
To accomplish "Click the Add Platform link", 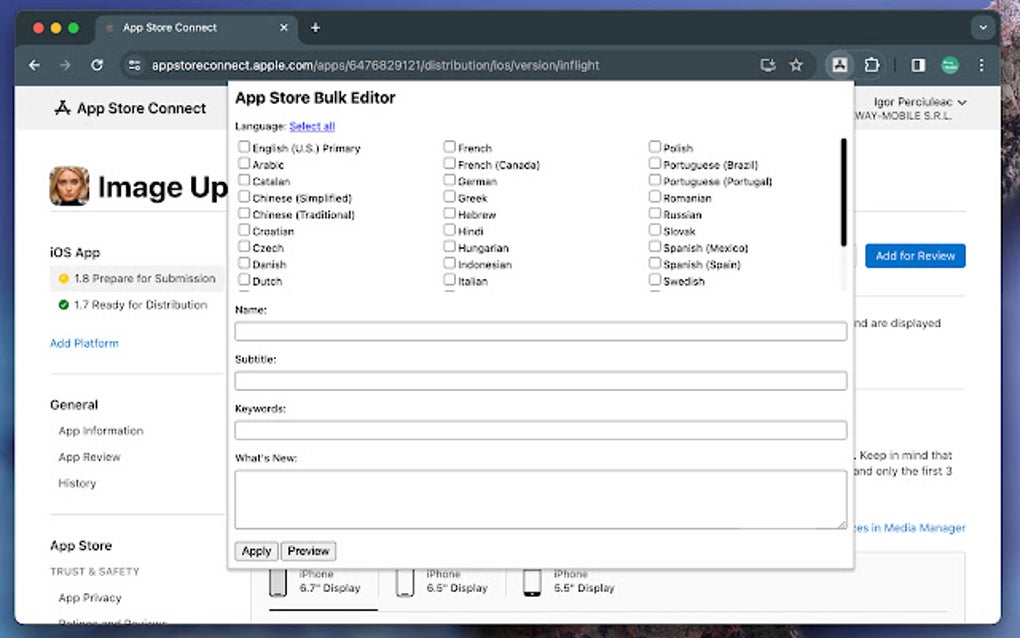I will point(84,343).
